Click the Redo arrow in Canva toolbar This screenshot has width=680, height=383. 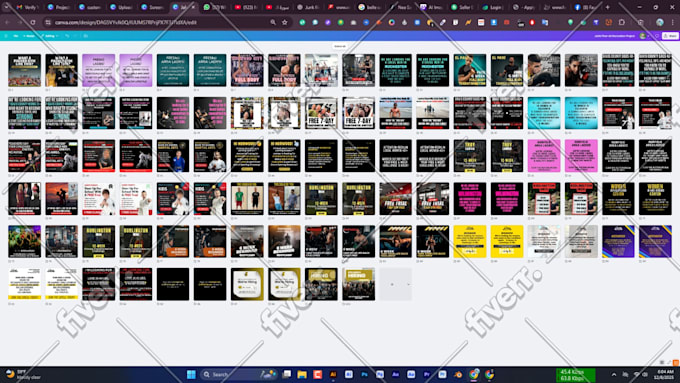coord(76,36)
